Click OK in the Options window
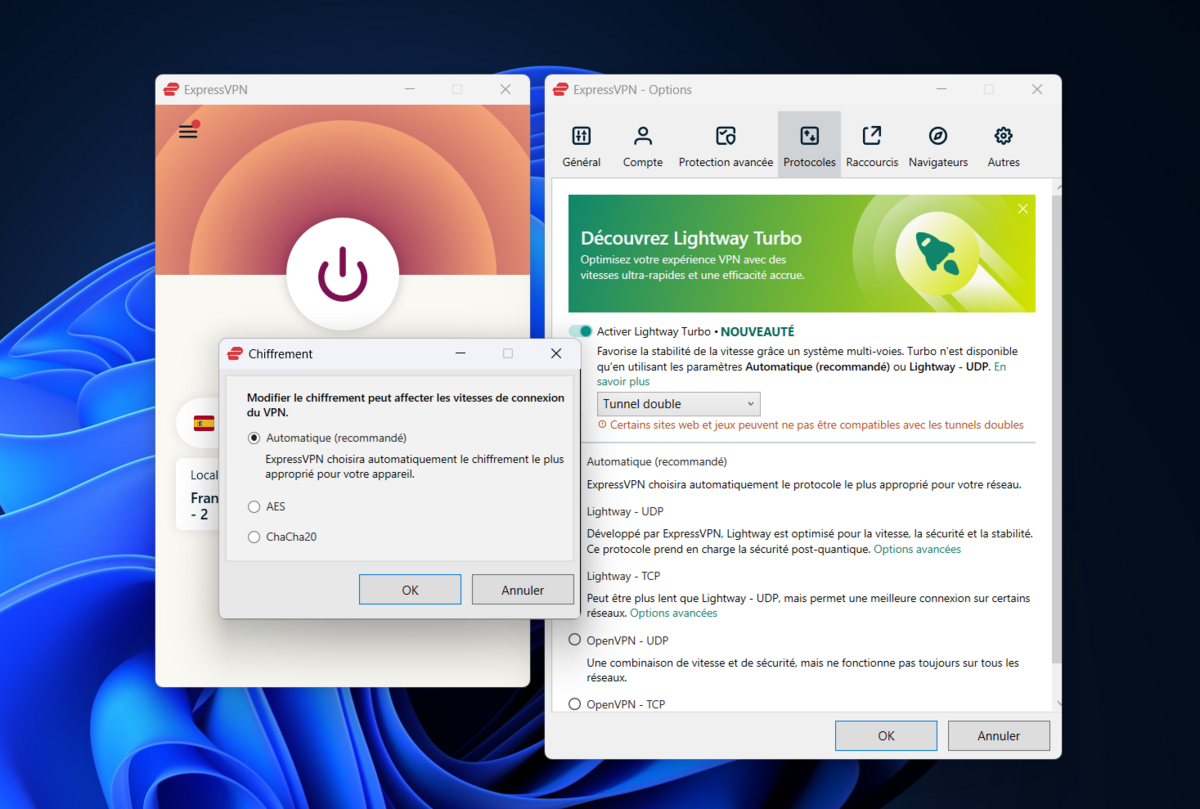The height and width of the screenshot is (809, 1200). click(886, 735)
